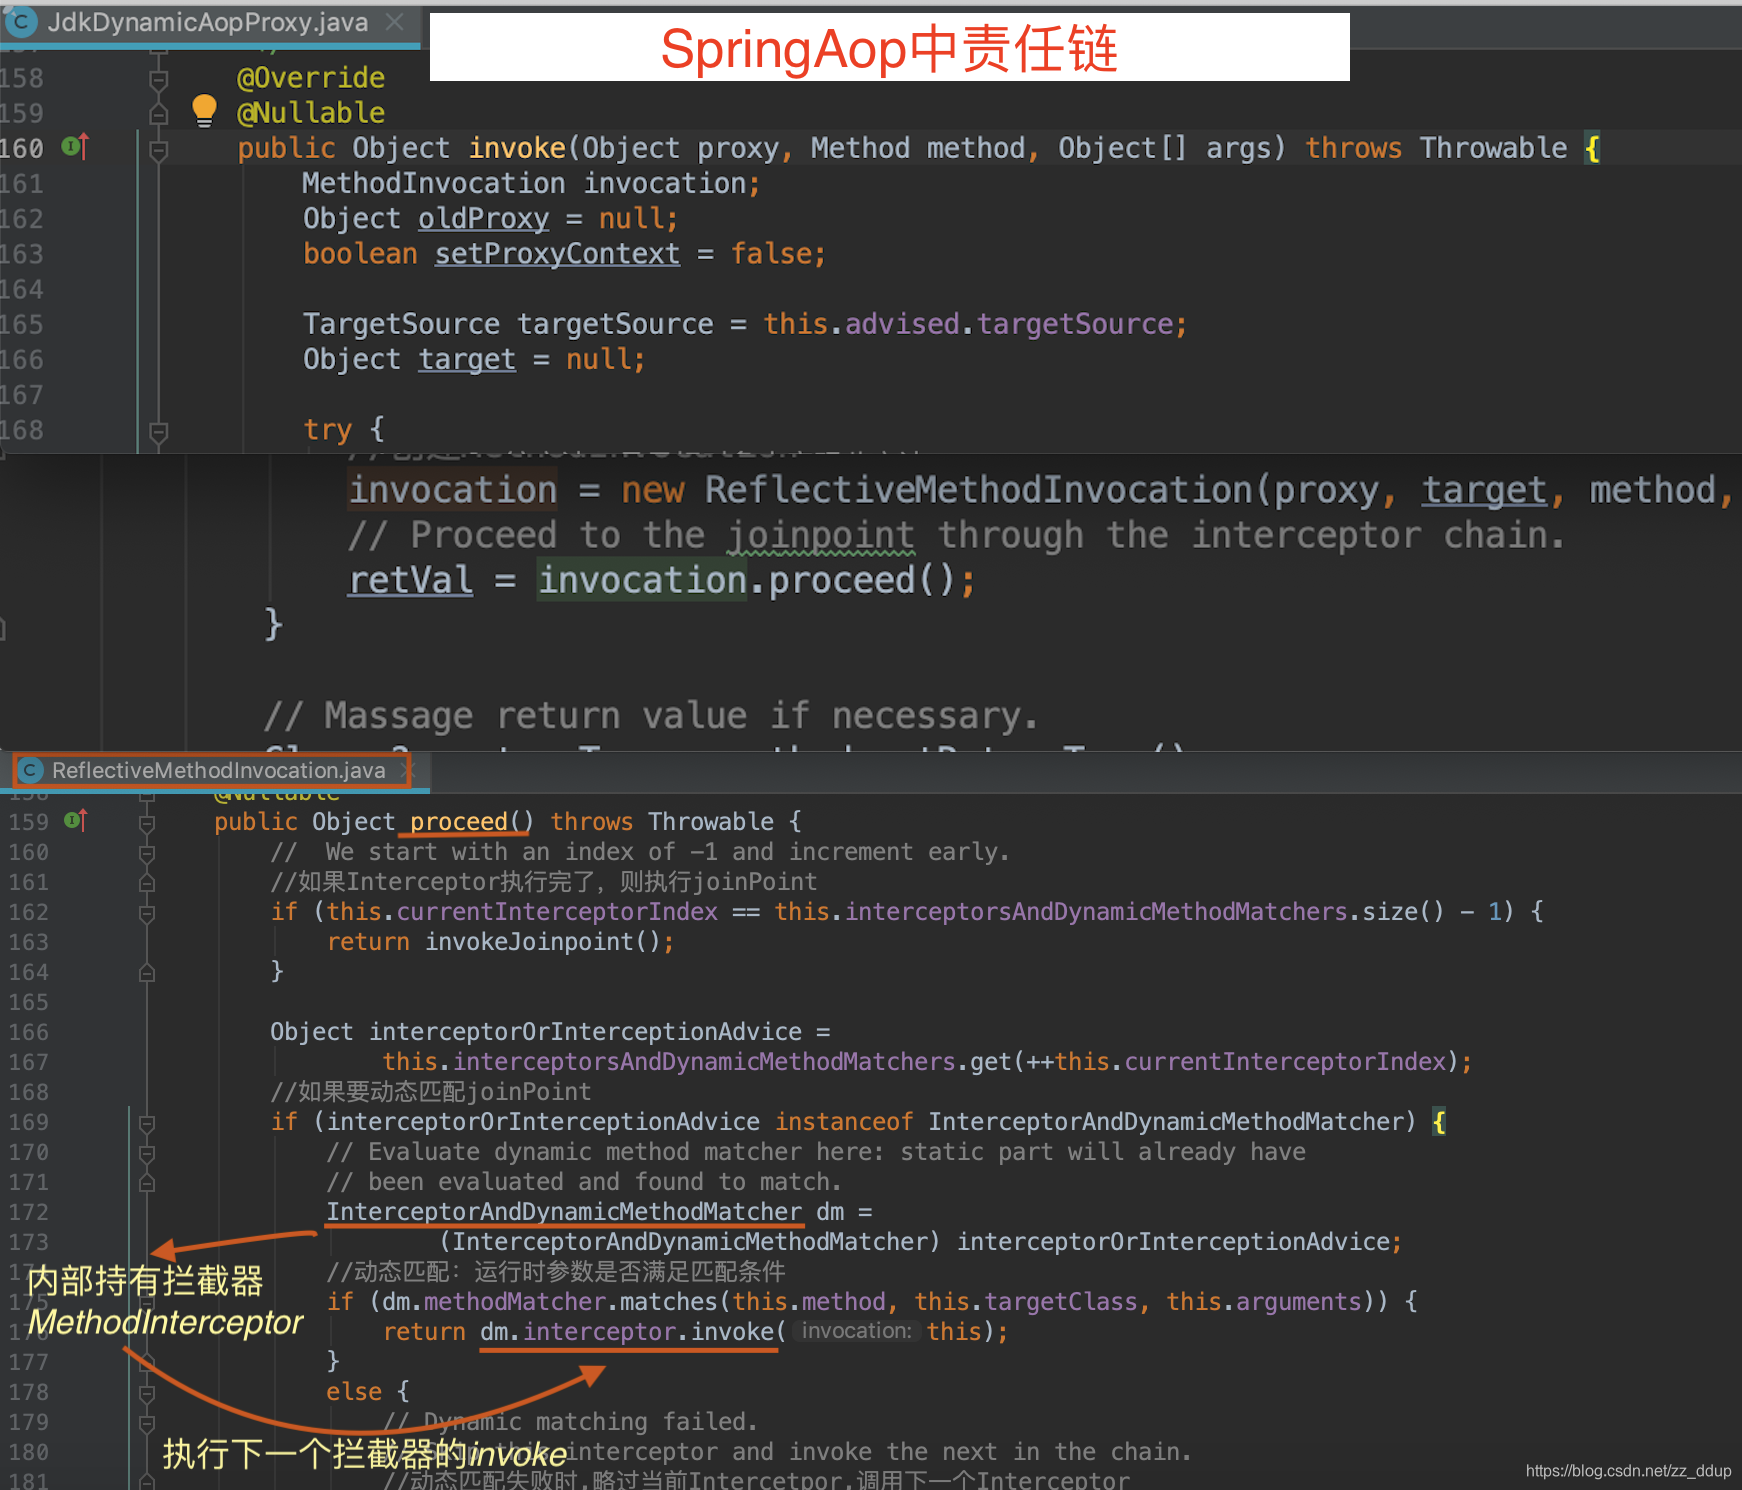Image resolution: width=1742 pixels, height=1490 pixels.
Task: Click the underlined joinpoint word in comment
Action: (x=820, y=535)
